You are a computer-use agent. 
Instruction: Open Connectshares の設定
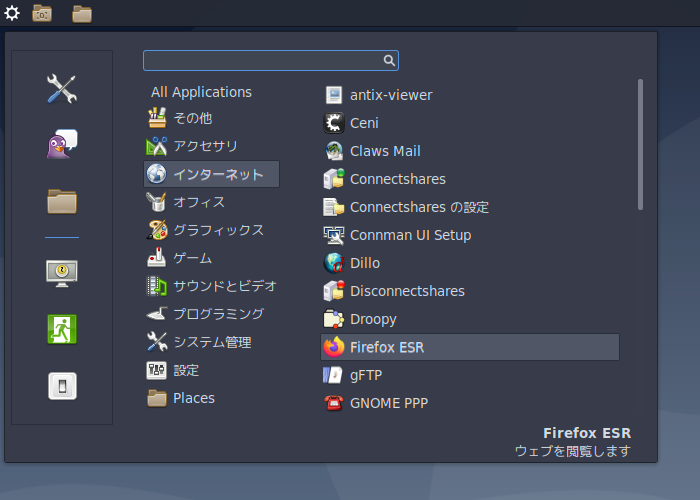pos(470,207)
